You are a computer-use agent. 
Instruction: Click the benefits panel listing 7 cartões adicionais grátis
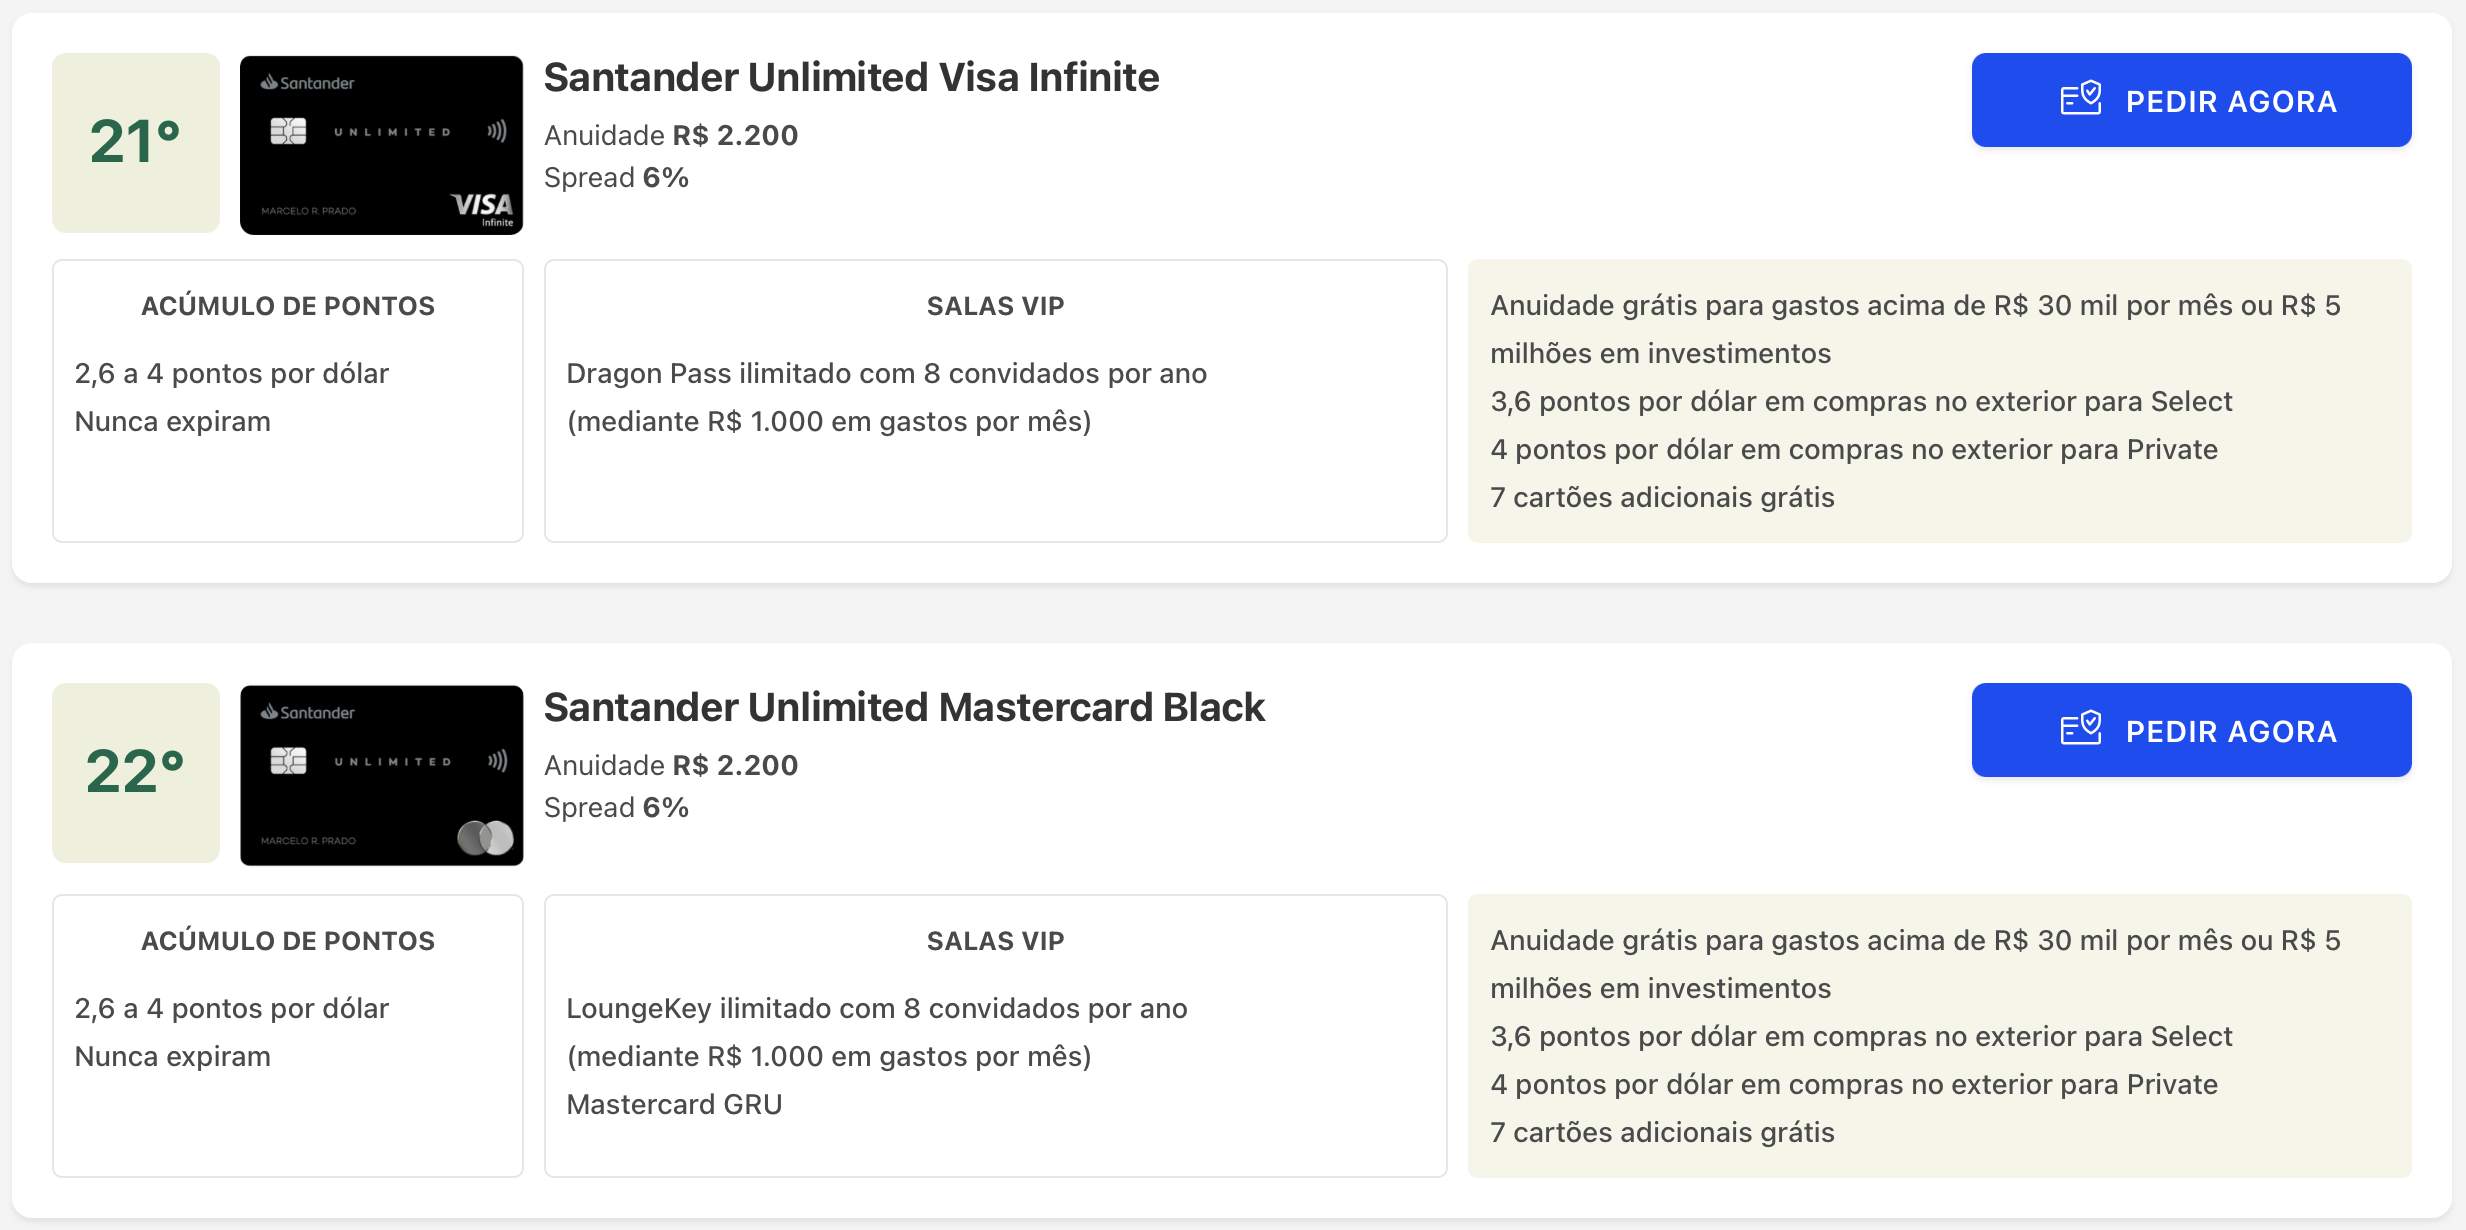click(1940, 1035)
